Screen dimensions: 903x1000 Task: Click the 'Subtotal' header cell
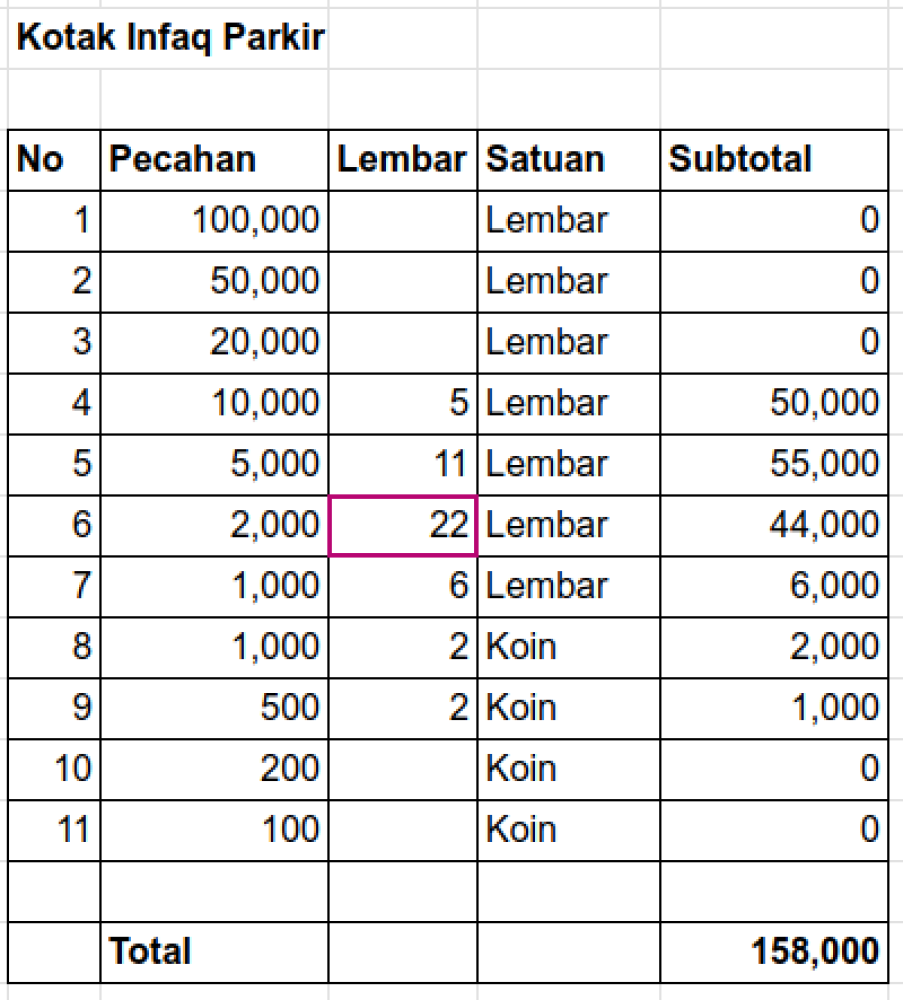tap(773, 160)
